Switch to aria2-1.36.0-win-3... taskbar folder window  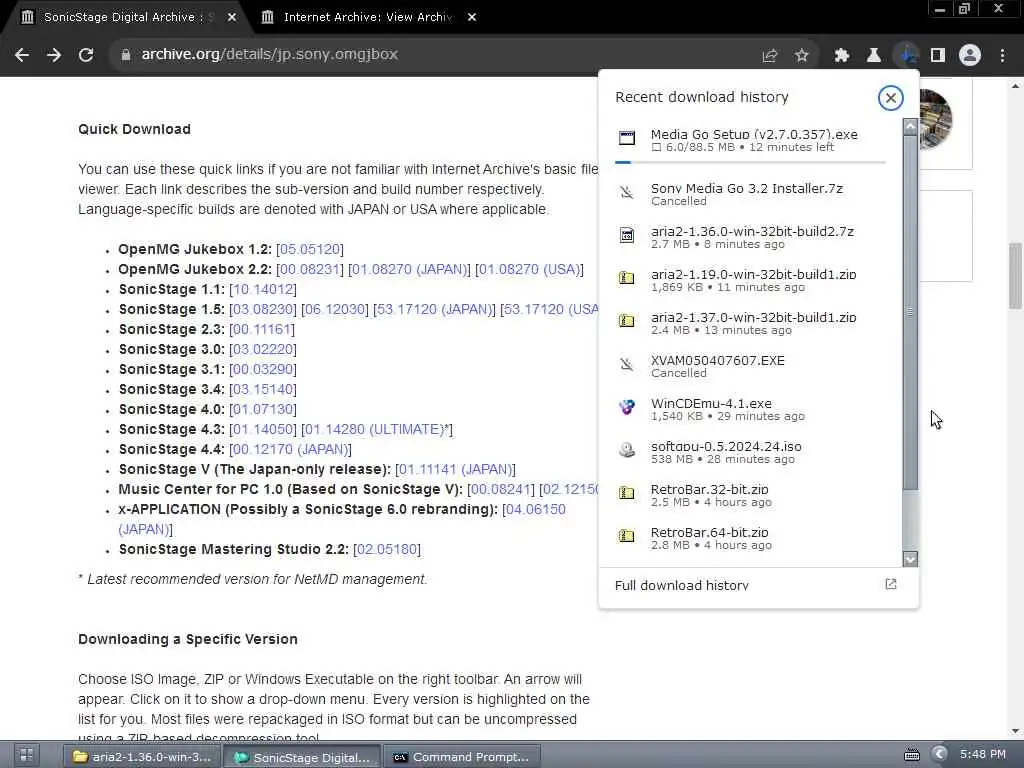coord(143,757)
